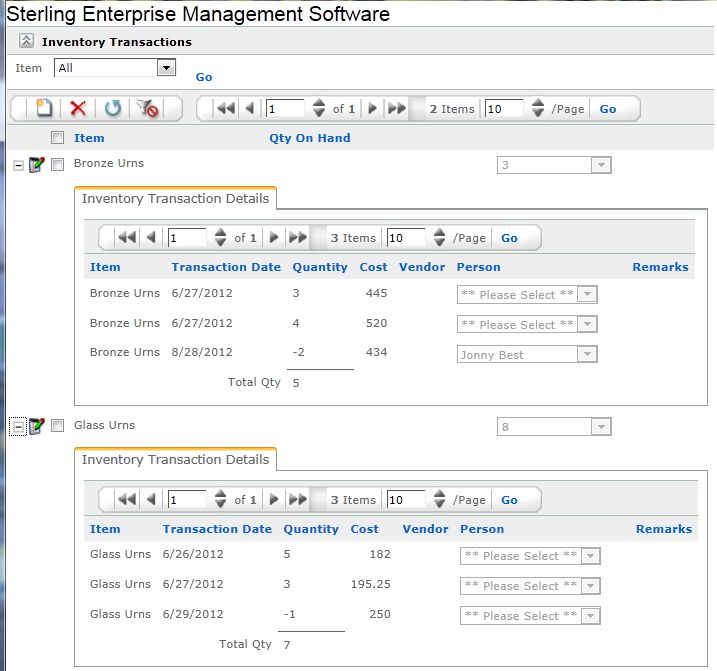Click the clear filter funnel icon
717x671 pixels.
click(147, 108)
